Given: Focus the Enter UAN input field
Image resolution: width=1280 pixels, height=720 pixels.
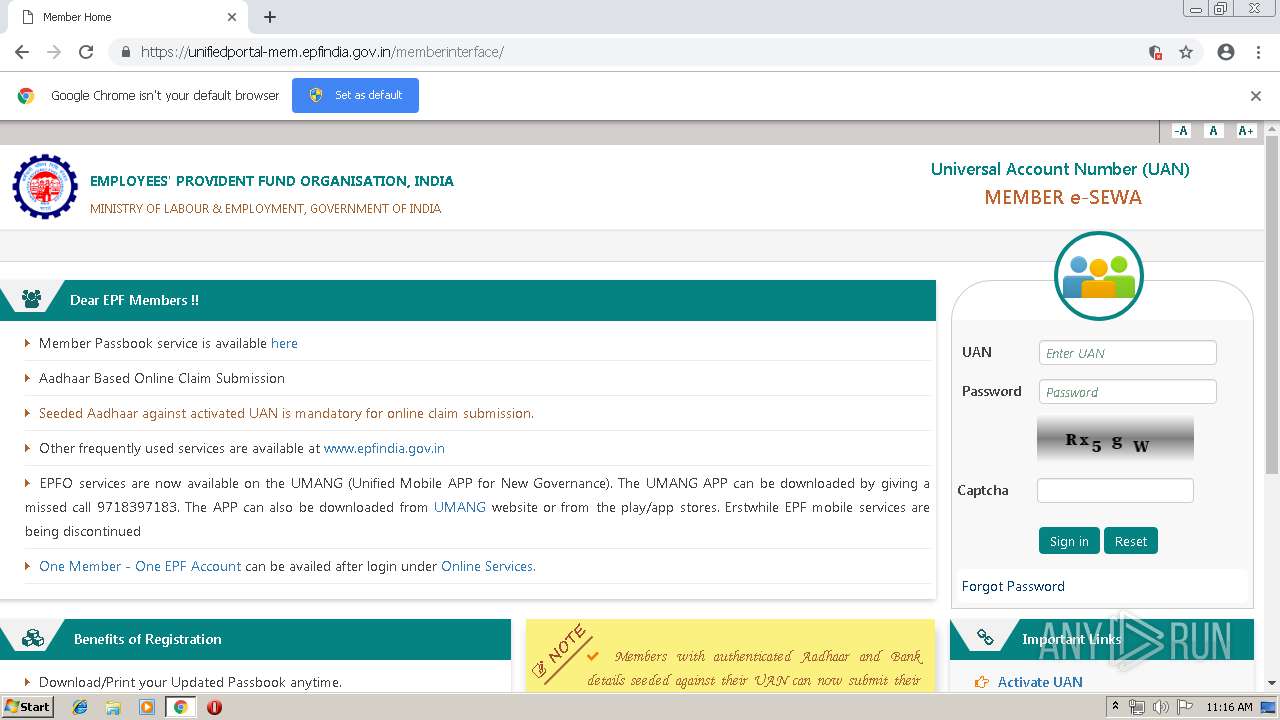Looking at the screenshot, I should tap(1128, 353).
